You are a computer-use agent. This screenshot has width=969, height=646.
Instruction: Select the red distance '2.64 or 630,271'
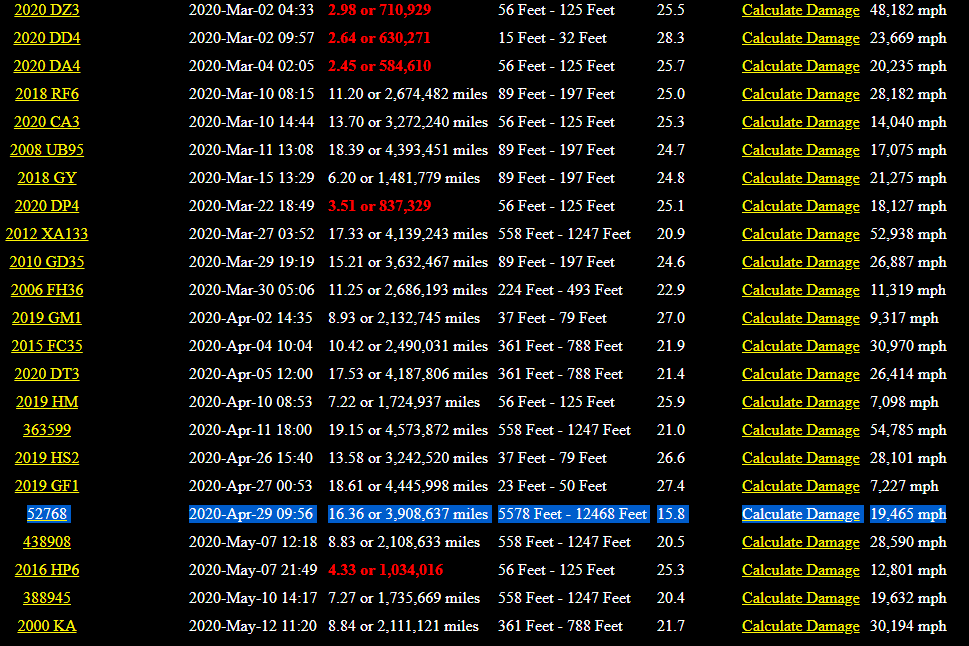379,38
